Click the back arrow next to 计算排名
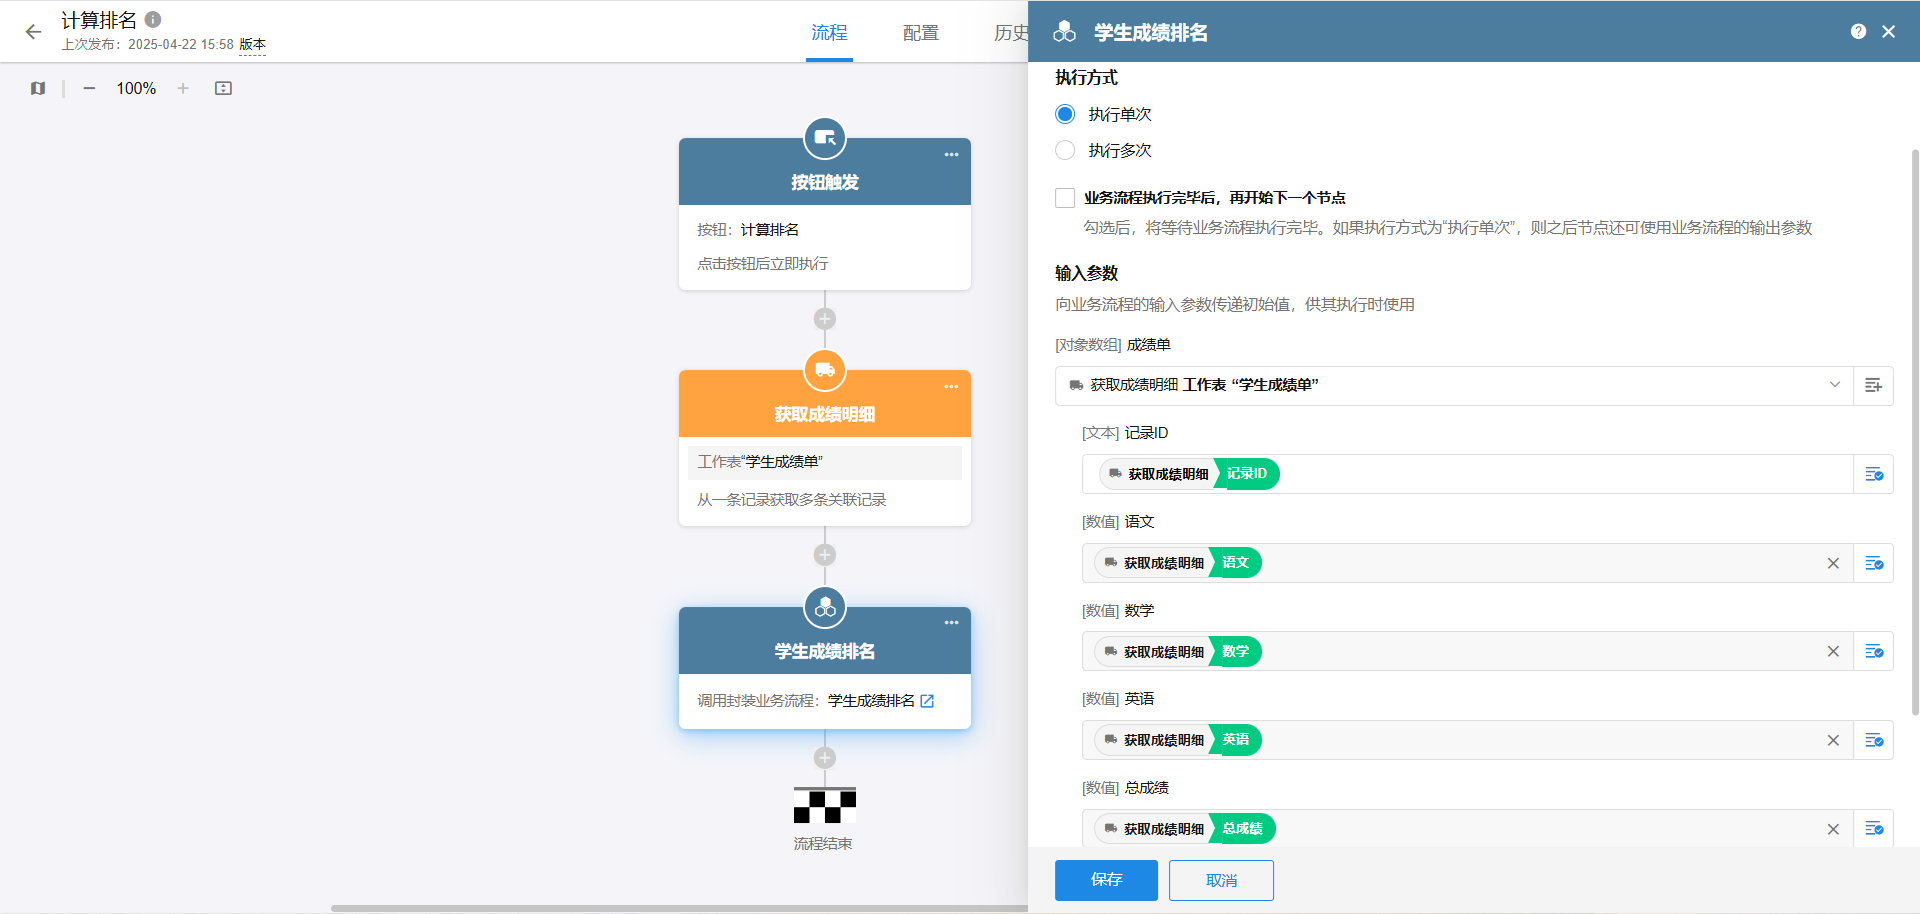The image size is (1920, 914). pyautogui.click(x=33, y=32)
